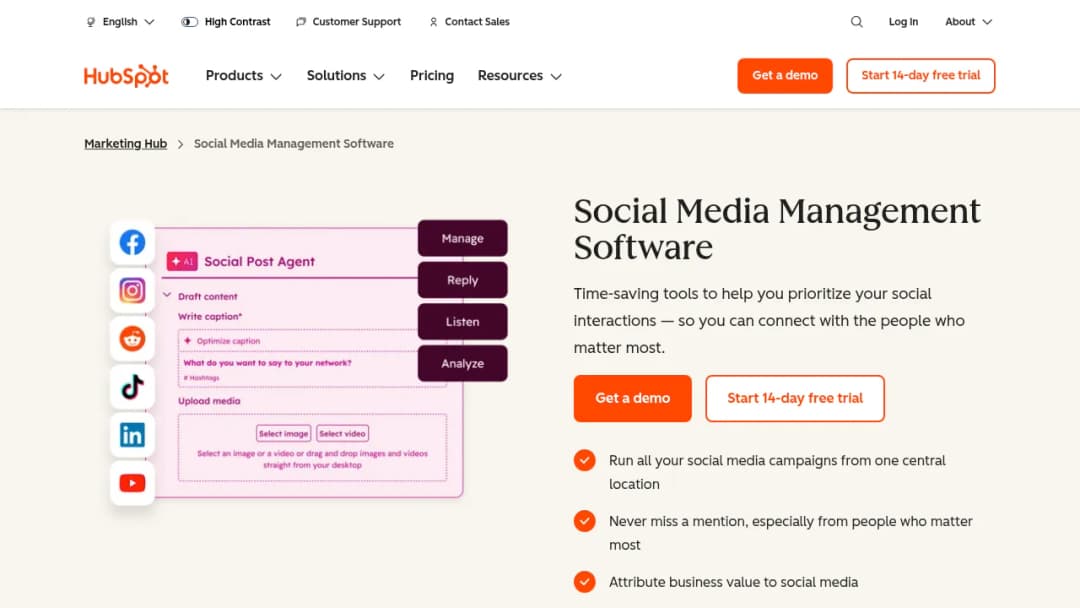Click the upload media drop zone

tap(312, 448)
